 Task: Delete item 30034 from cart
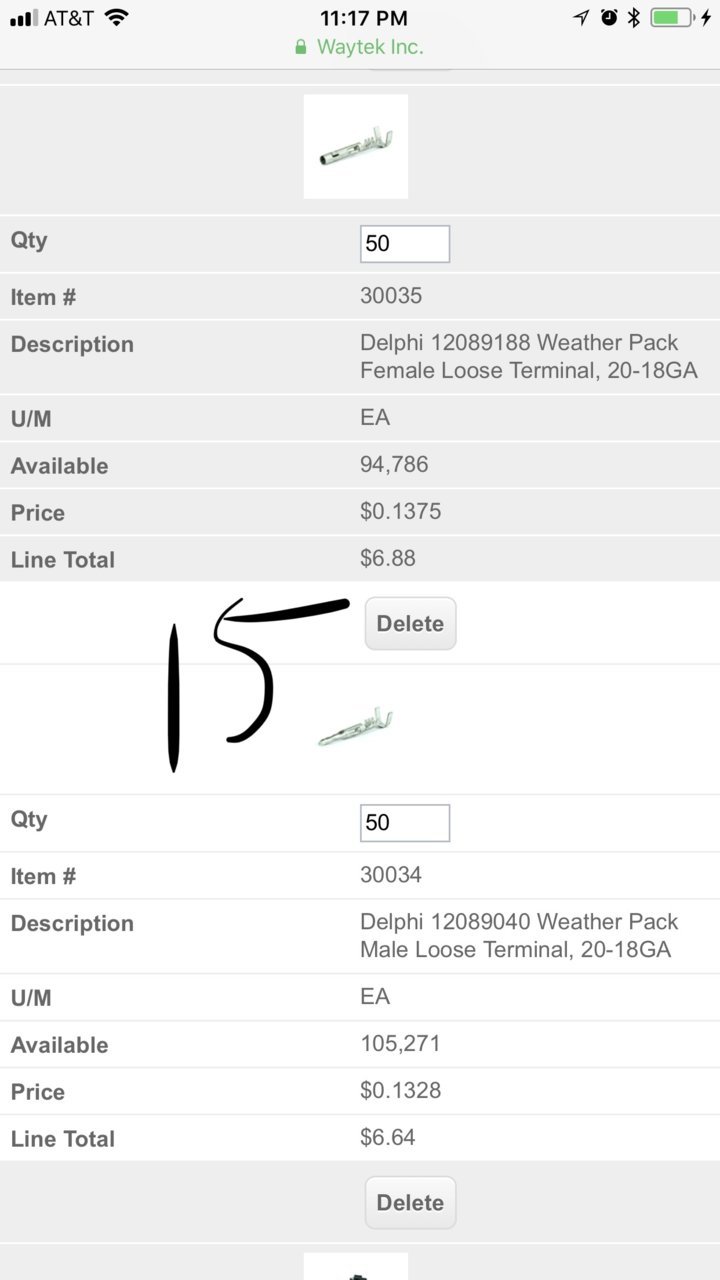(x=410, y=1203)
